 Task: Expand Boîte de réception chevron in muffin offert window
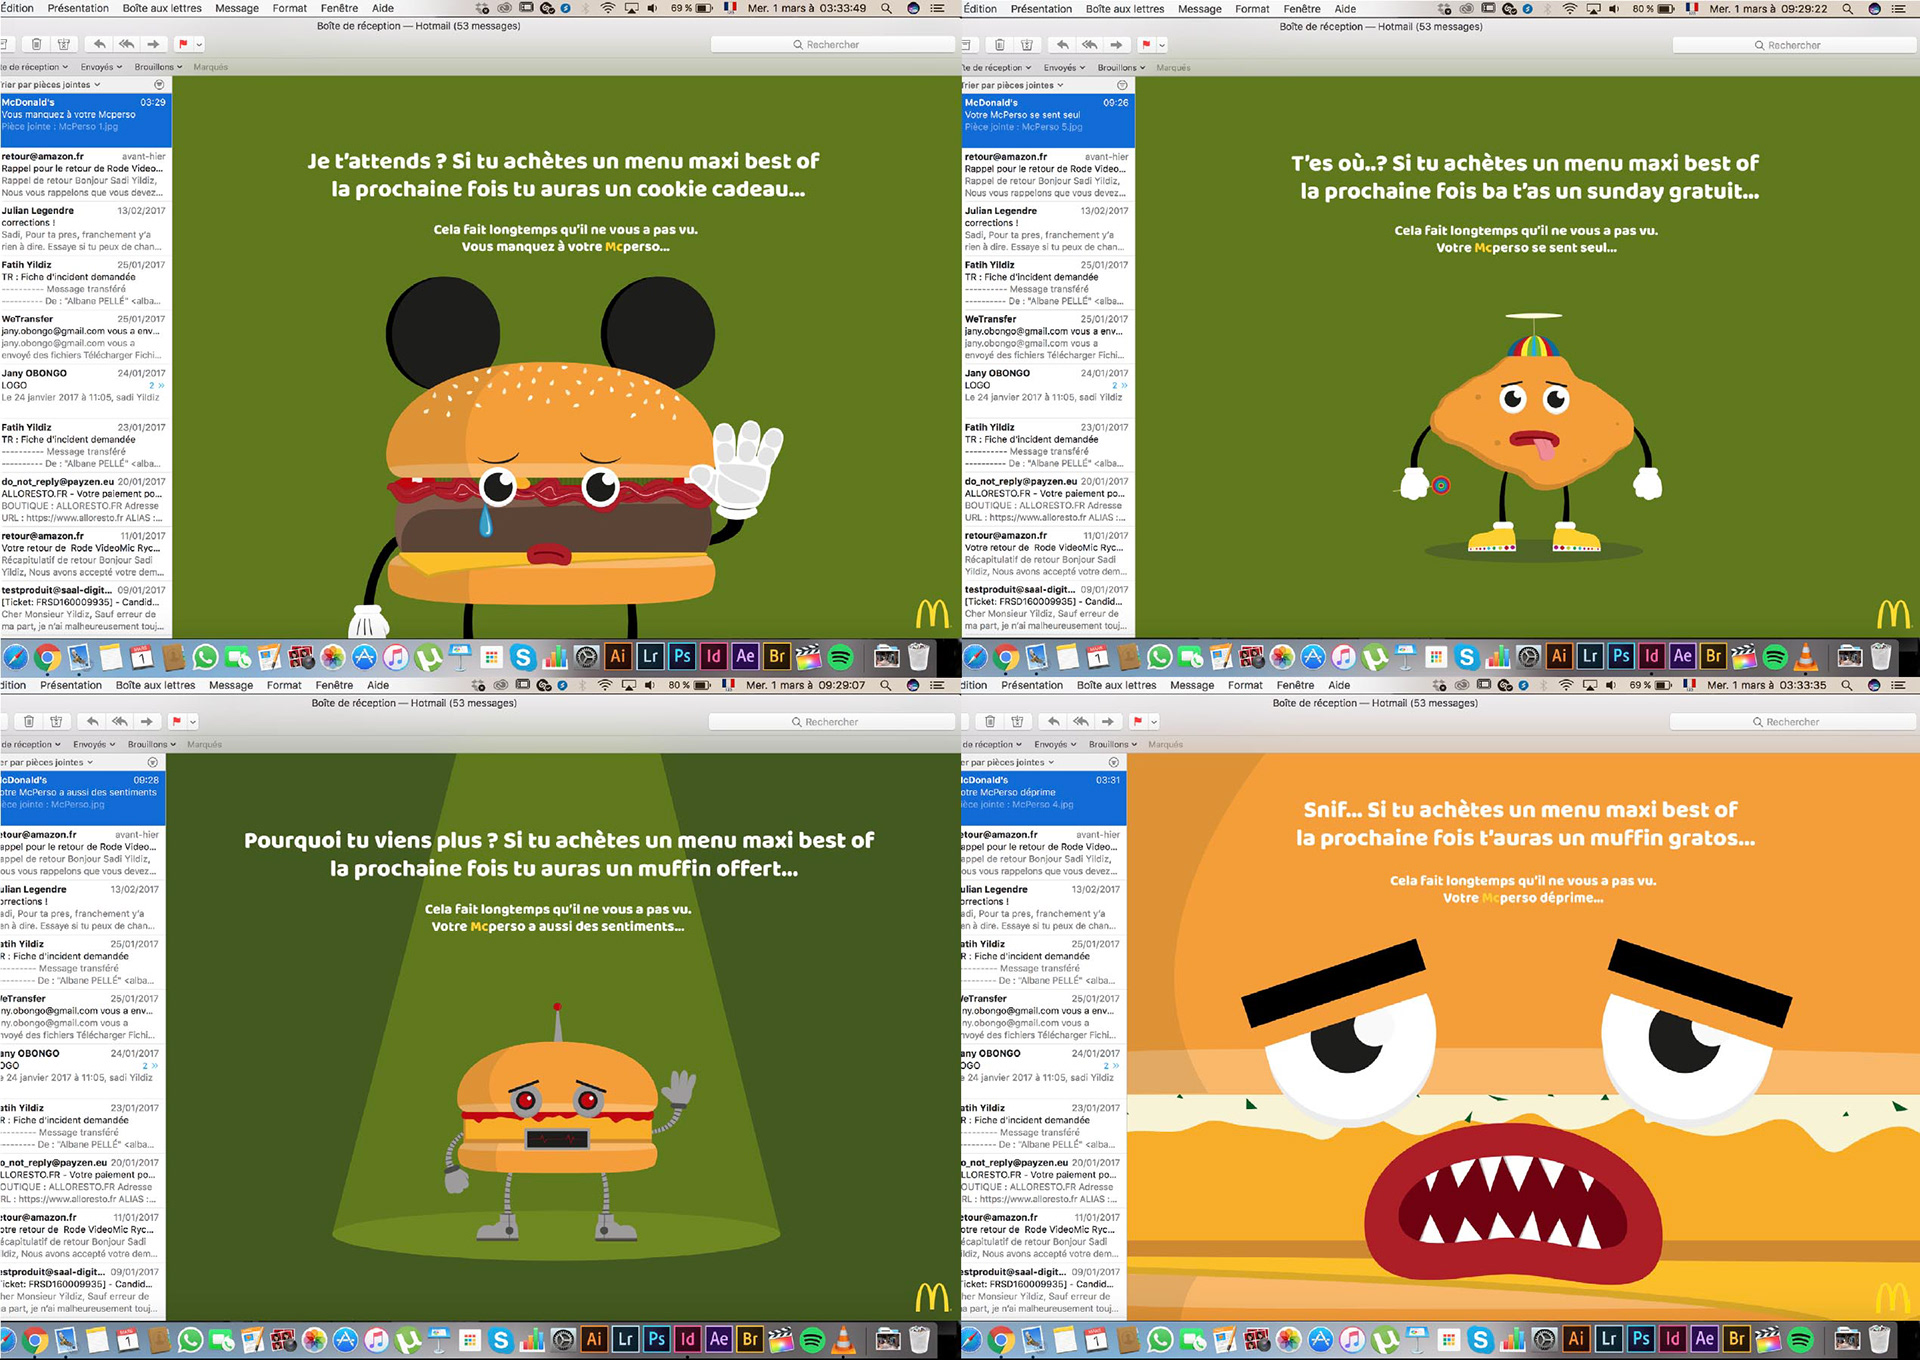pyautogui.click(x=58, y=744)
